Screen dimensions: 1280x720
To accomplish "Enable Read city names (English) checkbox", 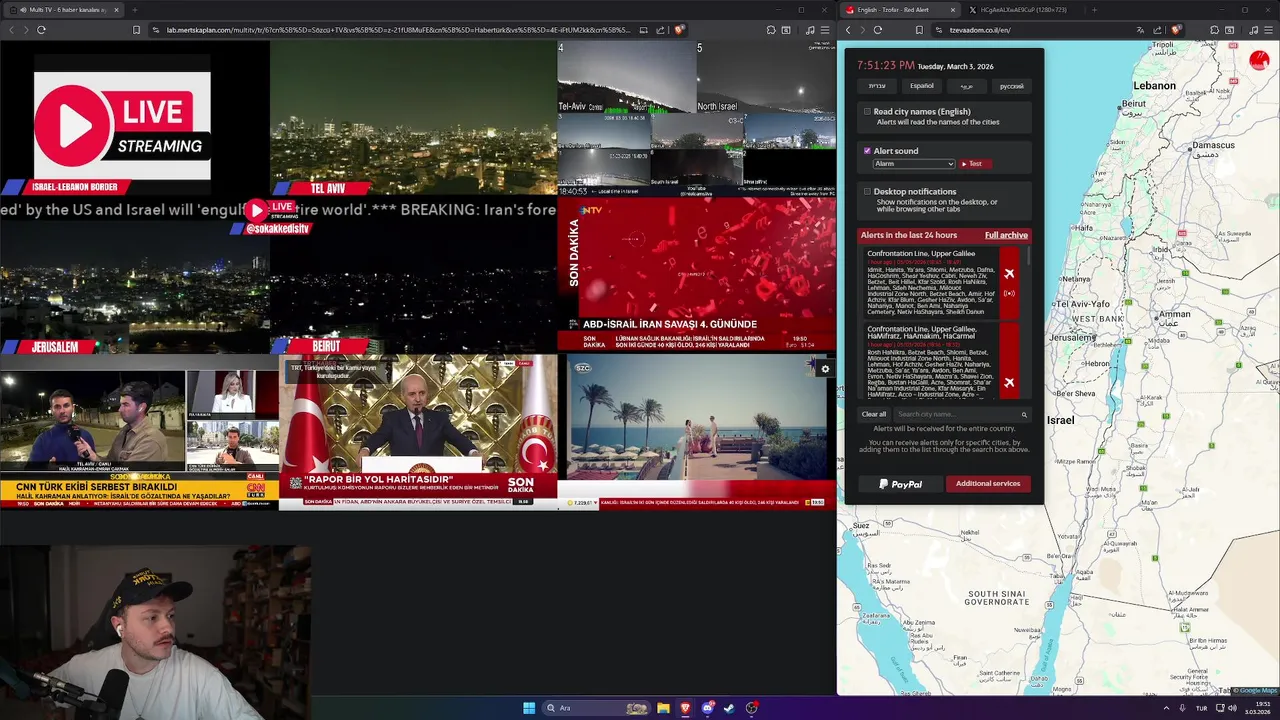I will click(x=867, y=112).
